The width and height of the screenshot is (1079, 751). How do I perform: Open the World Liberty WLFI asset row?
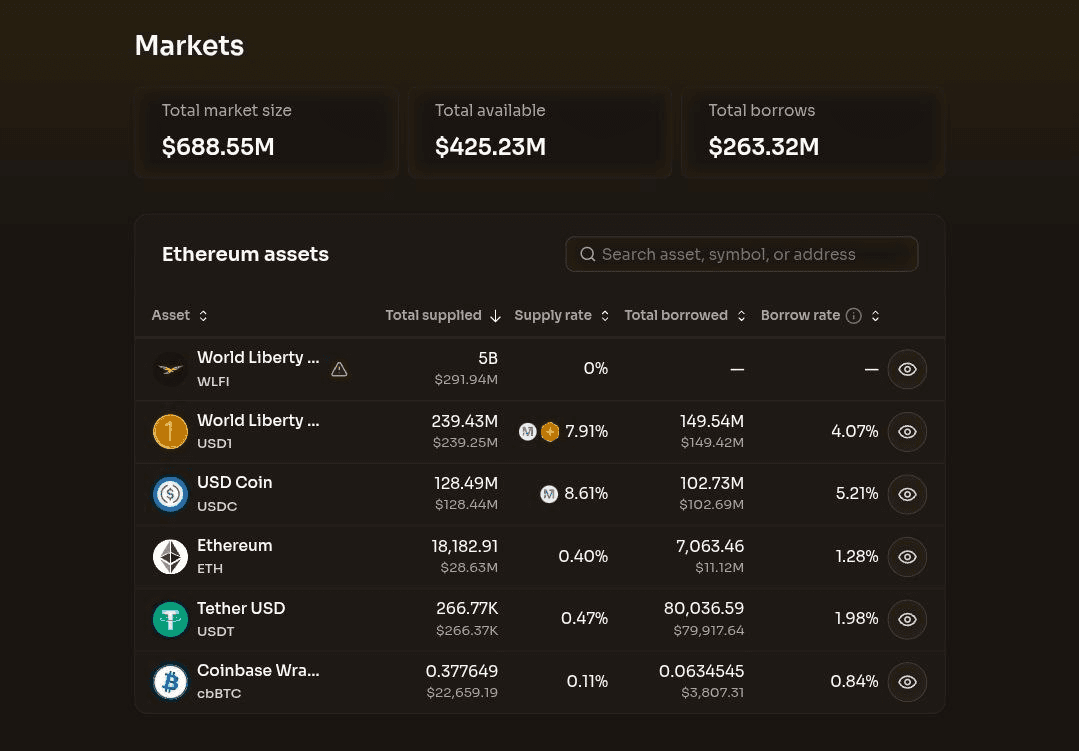540,369
